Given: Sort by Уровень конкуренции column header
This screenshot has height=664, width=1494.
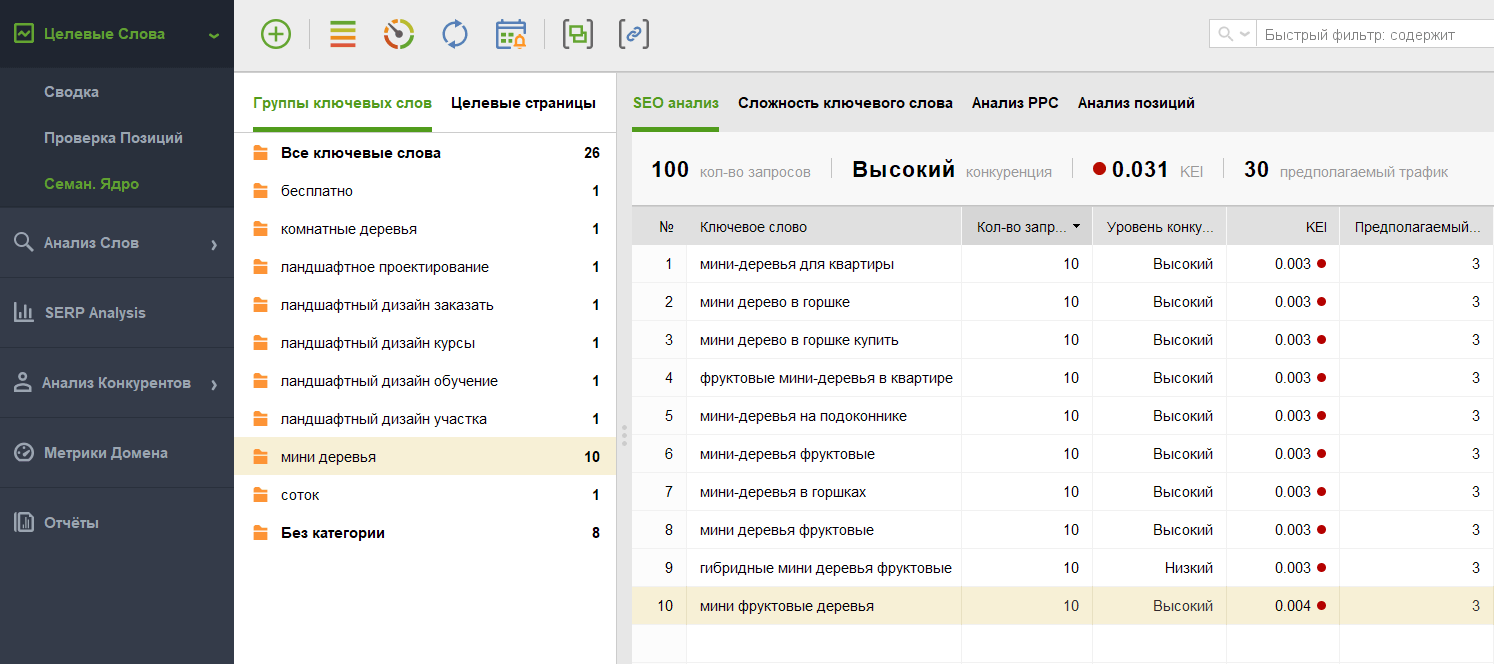Looking at the screenshot, I should tap(1160, 227).
